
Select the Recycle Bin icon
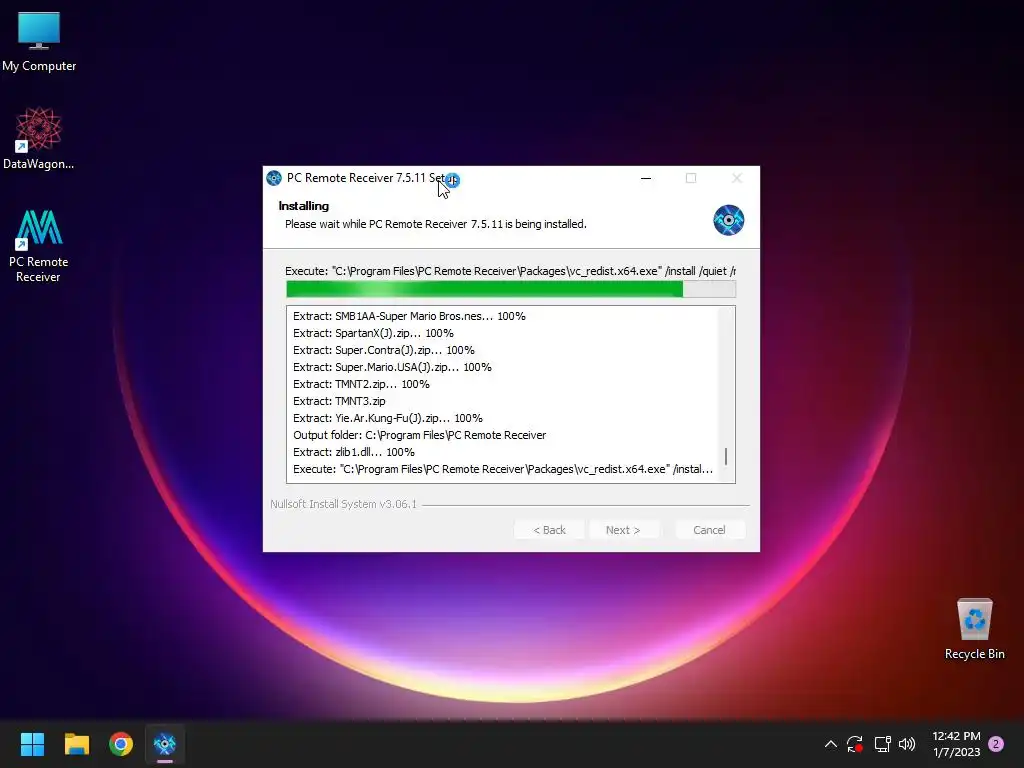[974, 628]
